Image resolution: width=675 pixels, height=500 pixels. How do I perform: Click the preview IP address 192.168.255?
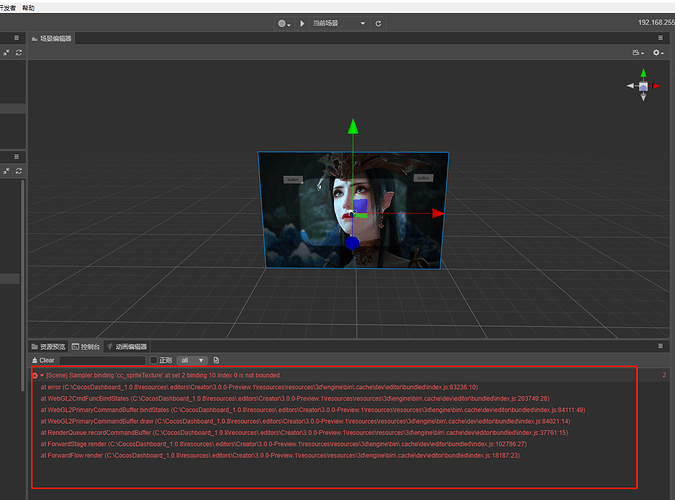(656, 22)
